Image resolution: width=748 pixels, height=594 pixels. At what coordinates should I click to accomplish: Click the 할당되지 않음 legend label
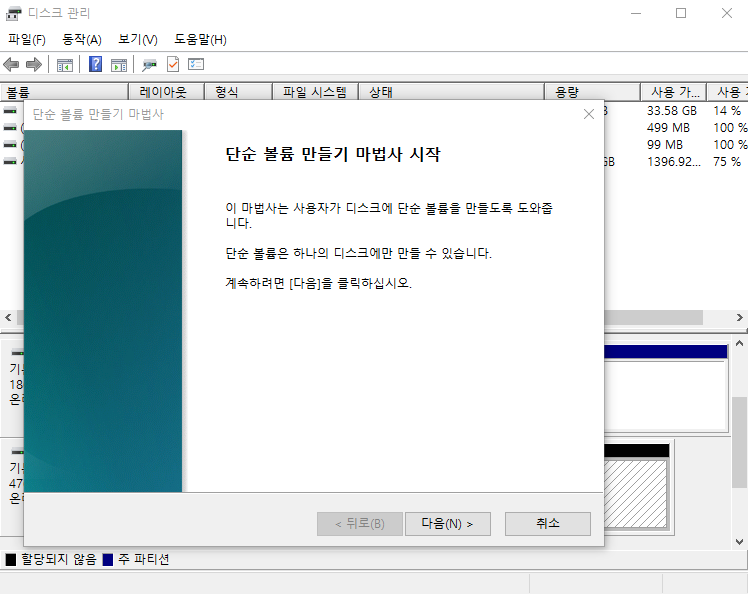[59, 559]
